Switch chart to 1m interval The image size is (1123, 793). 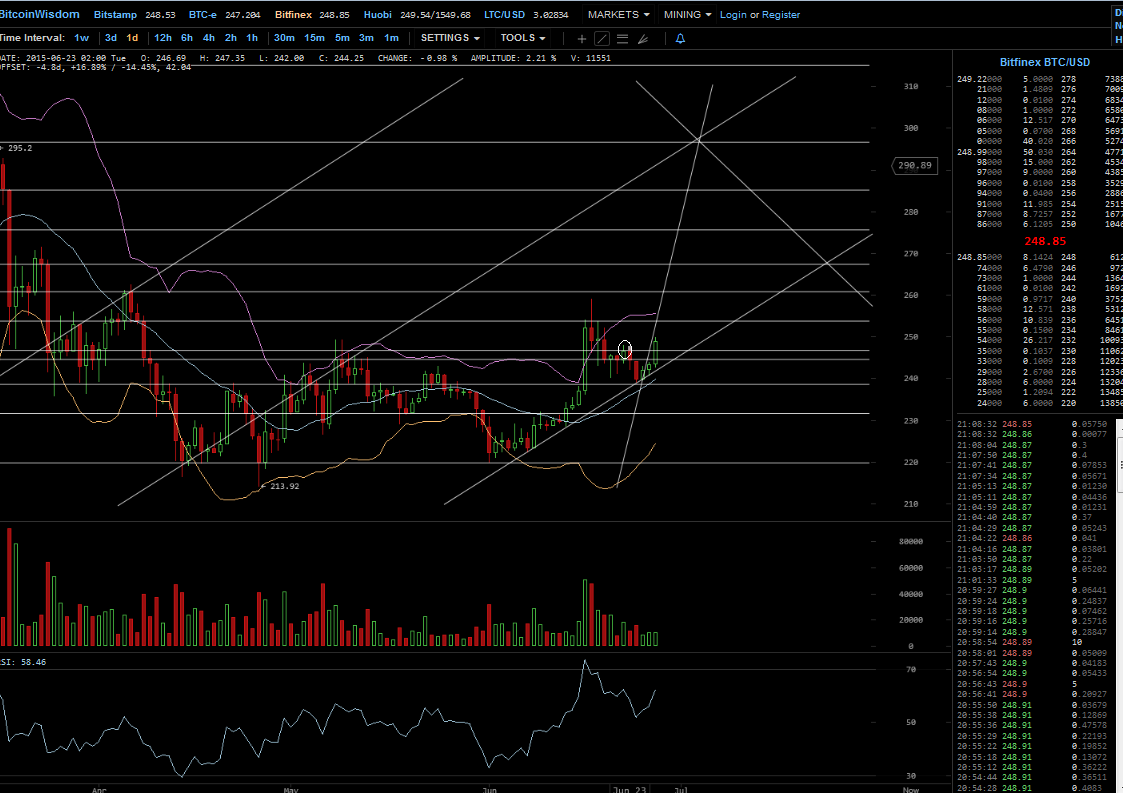click(x=391, y=38)
